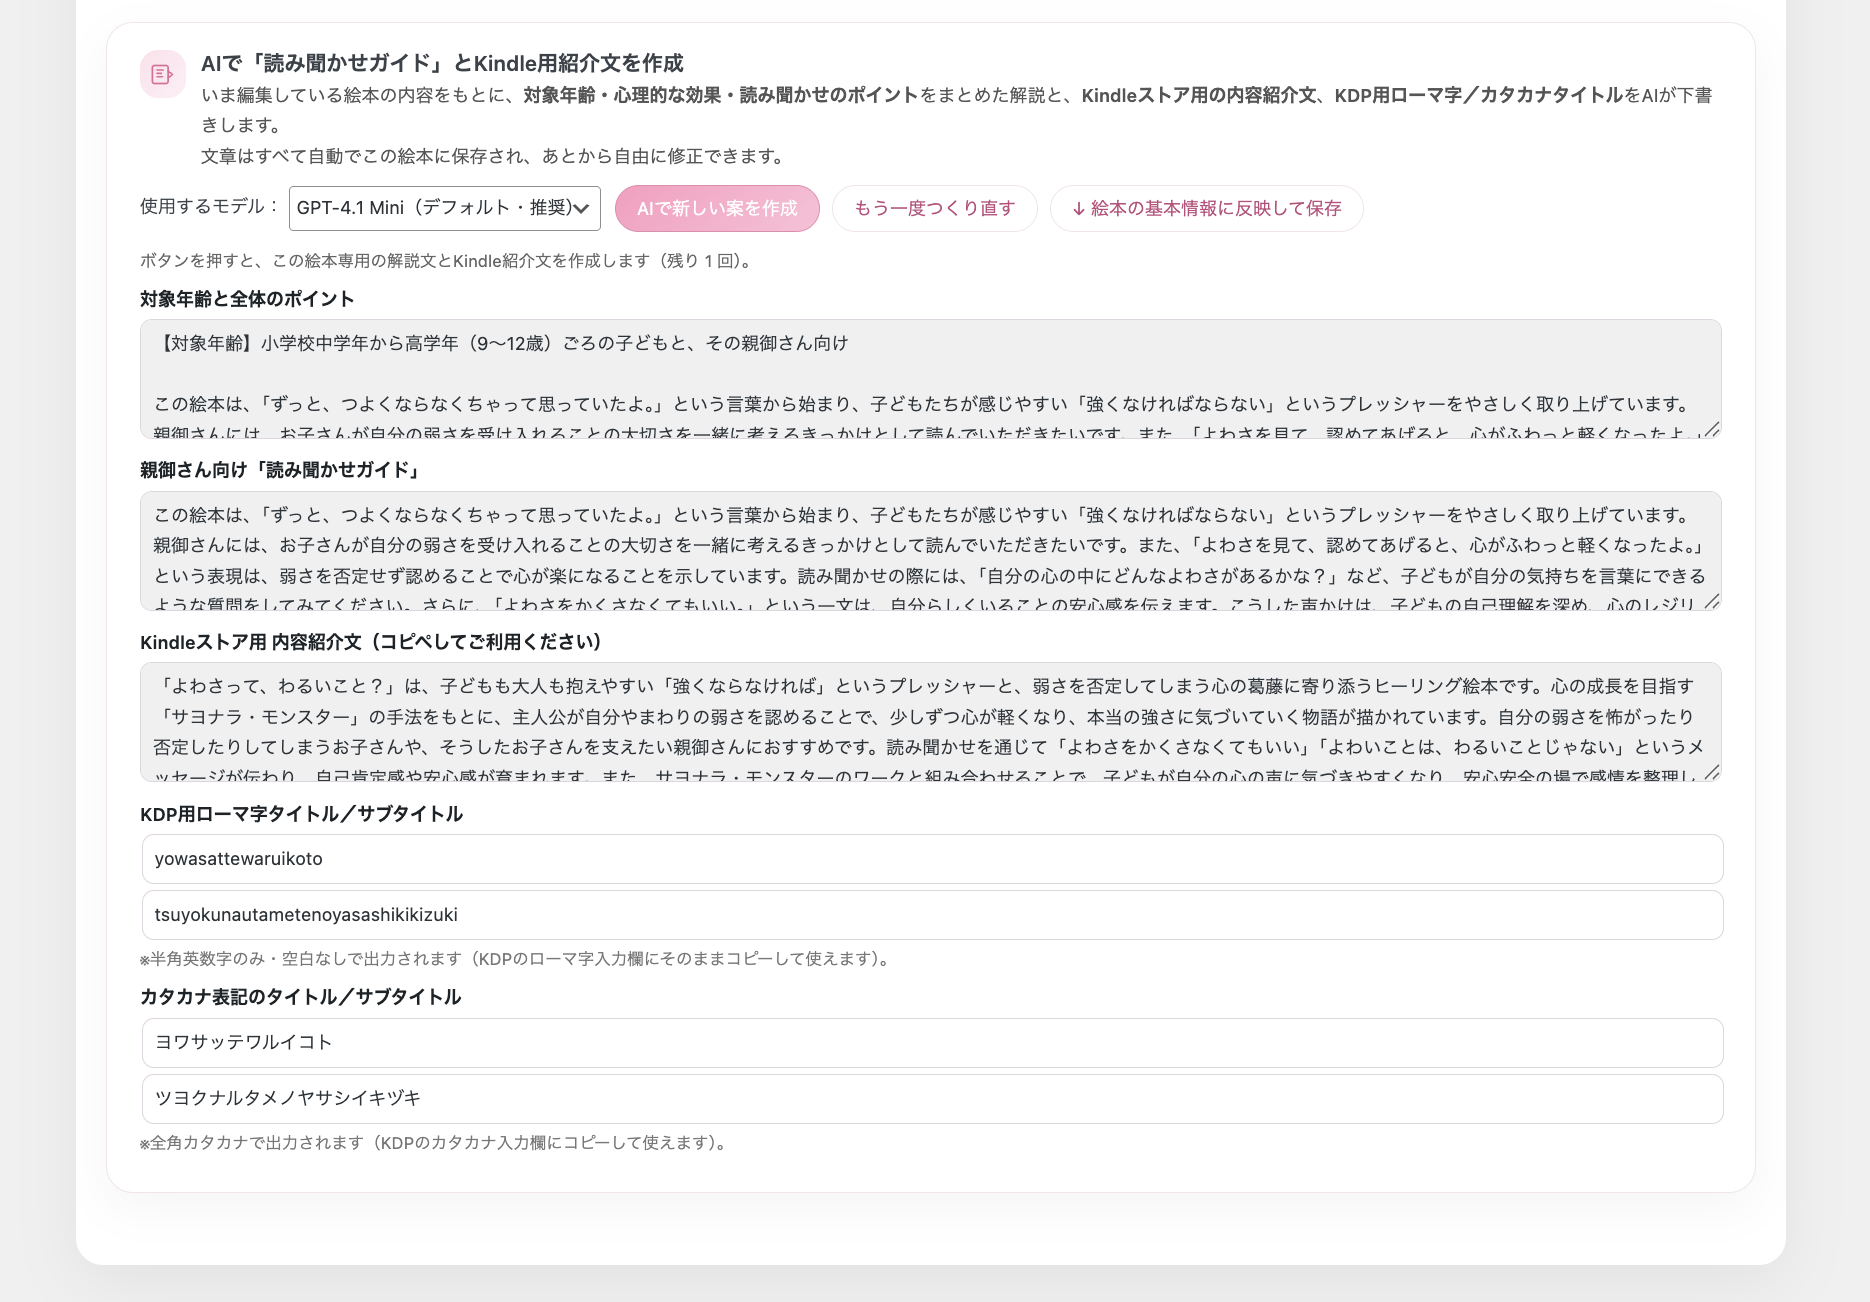Focus the tsuyokunautametenoyasashikikizuki subtitle field
The height and width of the screenshot is (1302, 1870).
pyautogui.click(x=932, y=915)
